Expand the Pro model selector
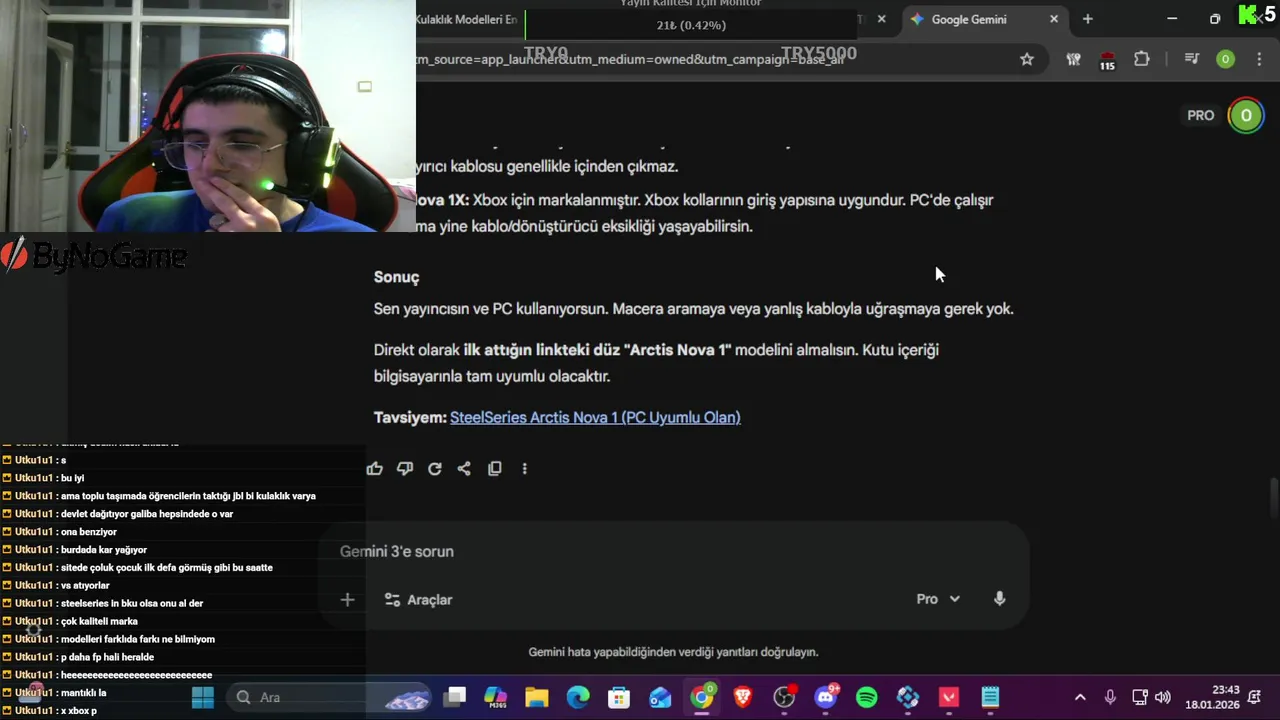The height and width of the screenshot is (720, 1280). click(938, 599)
